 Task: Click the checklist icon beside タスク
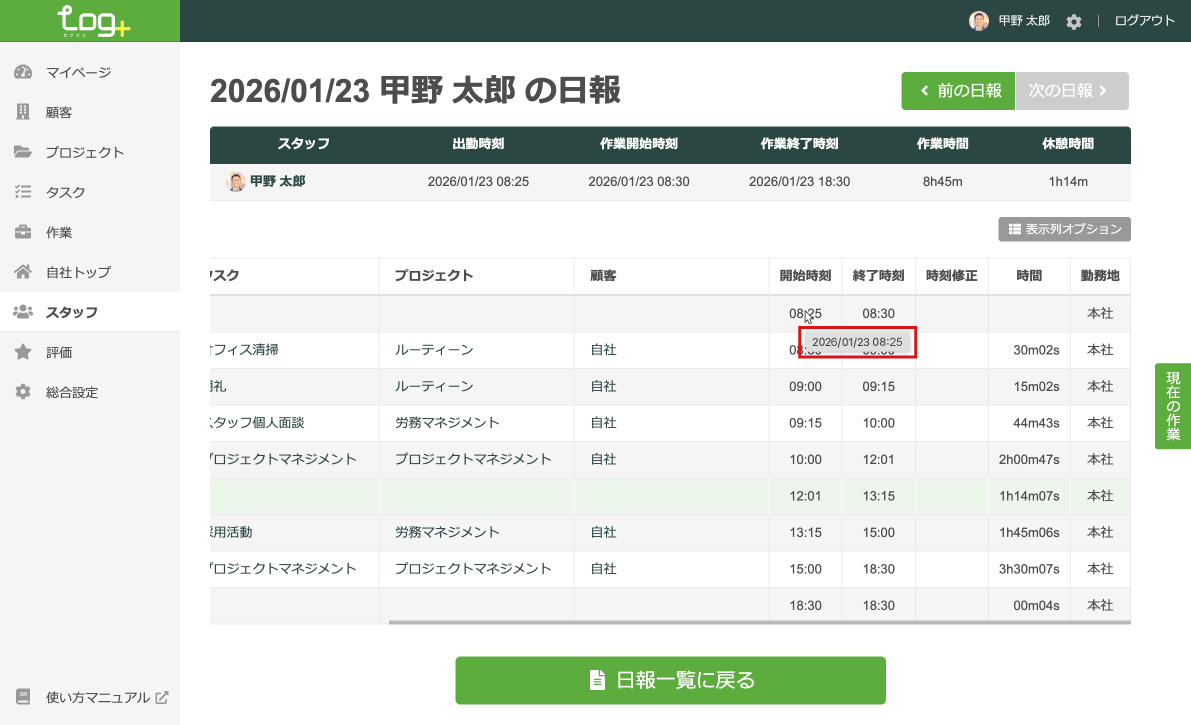click(22, 192)
